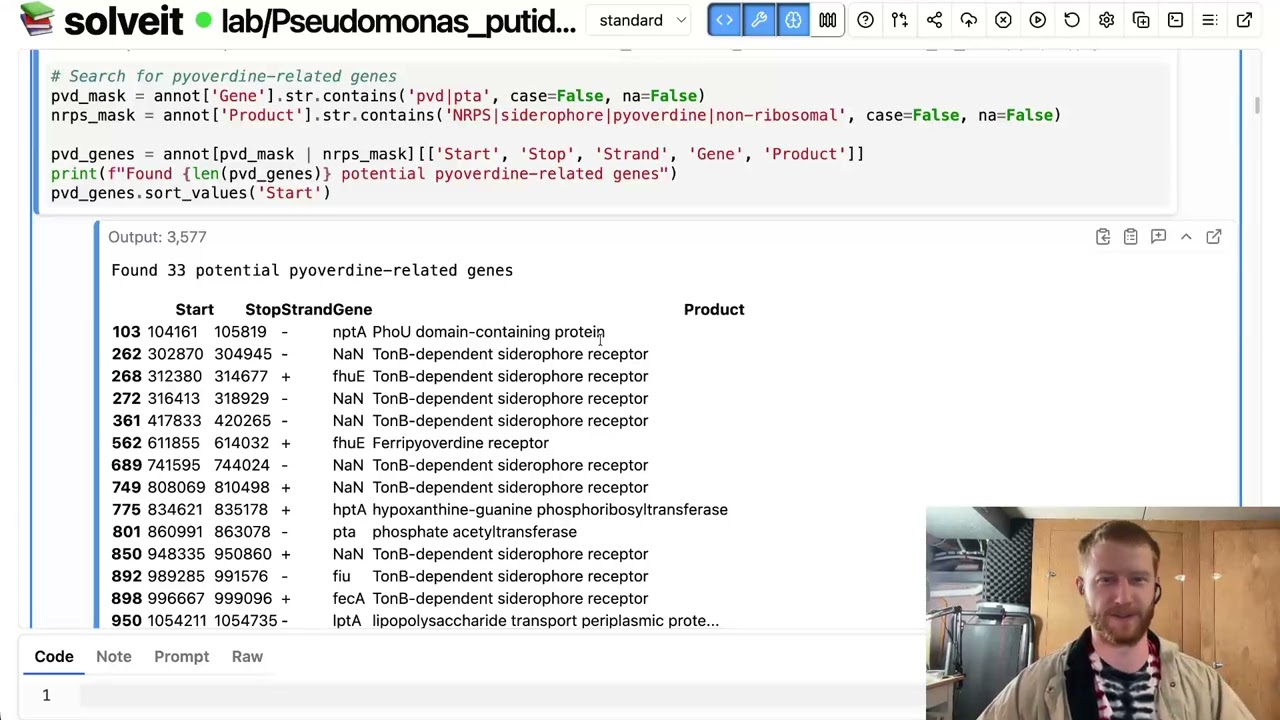This screenshot has width=1280, height=720.
Task: Open help question mark icon
Action: pyautogui.click(x=865, y=20)
